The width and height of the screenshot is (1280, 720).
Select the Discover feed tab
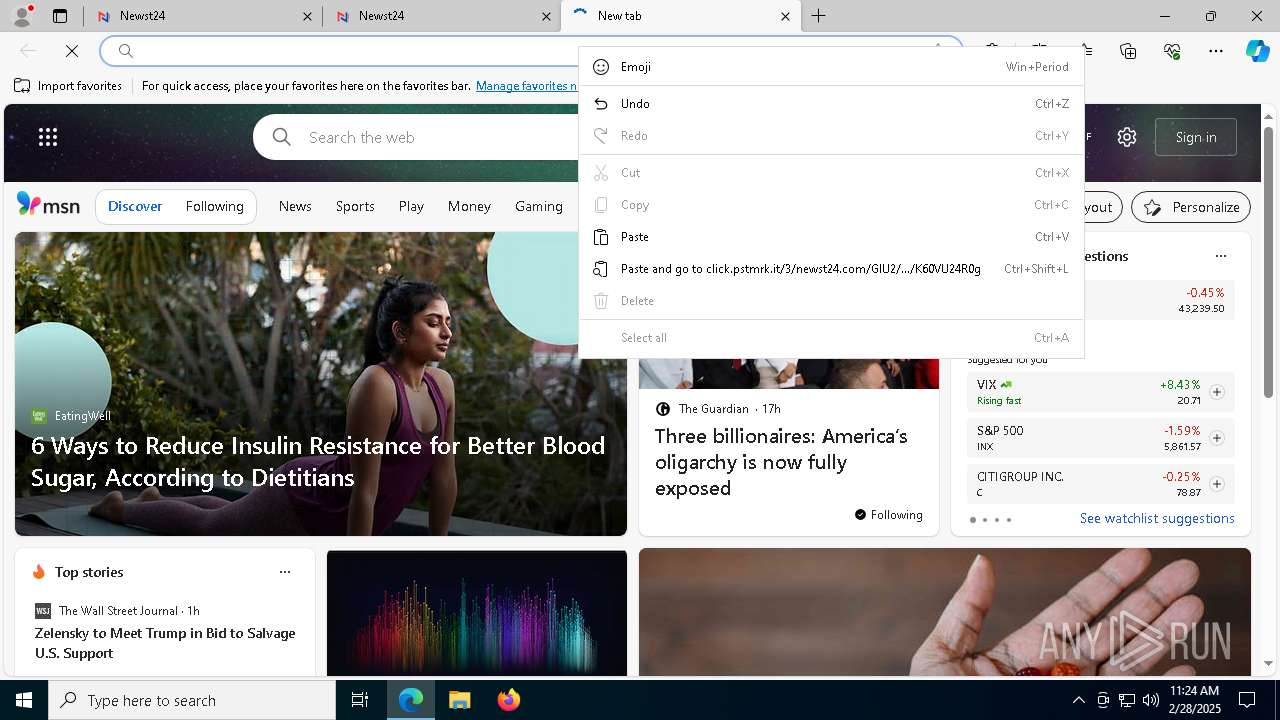point(135,206)
